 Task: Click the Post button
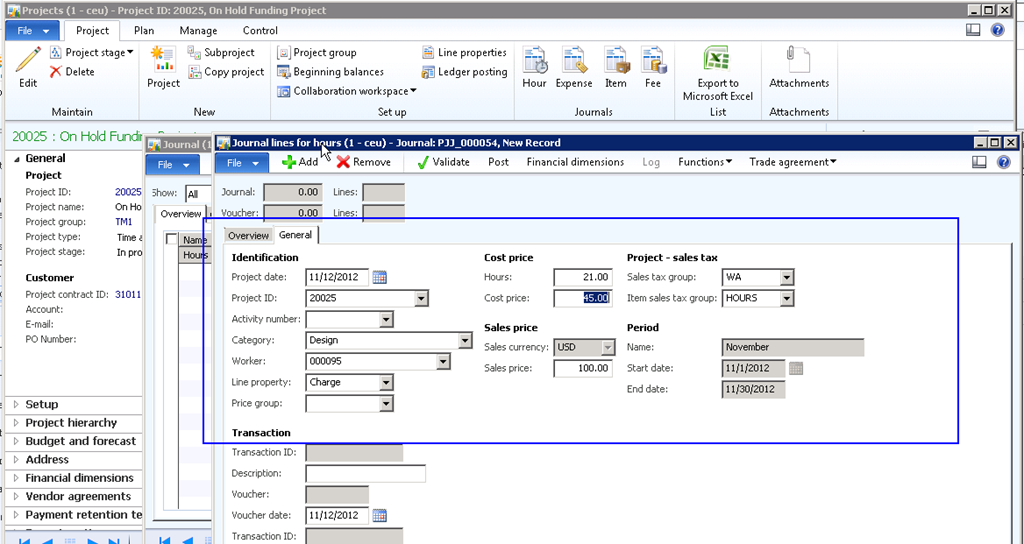pos(498,162)
